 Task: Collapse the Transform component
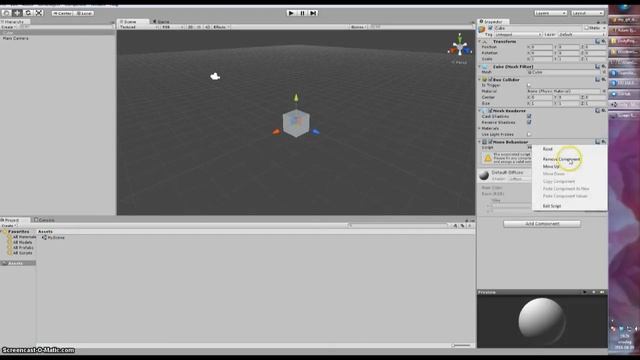click(x=480, y=42)
